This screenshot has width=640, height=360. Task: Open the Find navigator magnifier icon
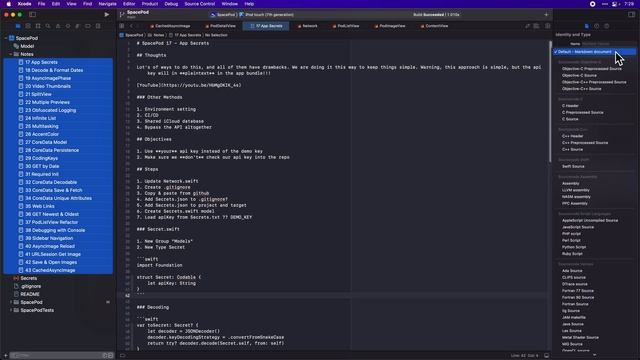click(48, 26)
